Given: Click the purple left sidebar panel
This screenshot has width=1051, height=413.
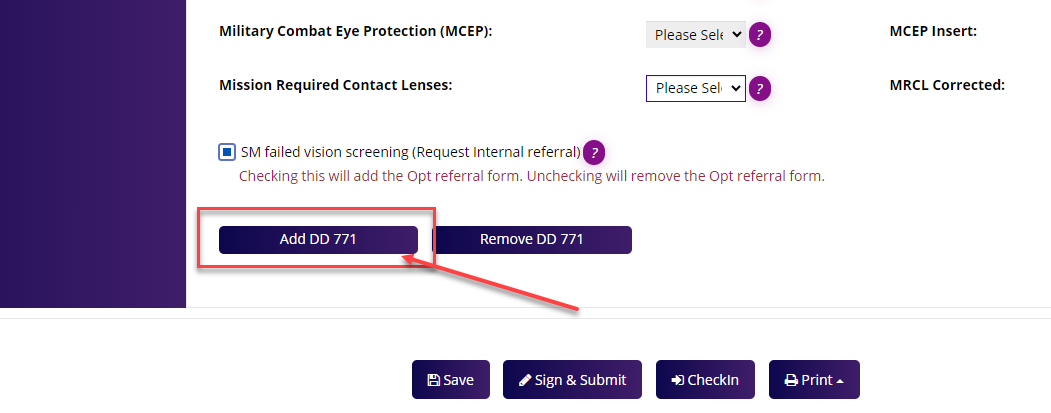Looking at the screenshot, I should (x=92, y=150).
